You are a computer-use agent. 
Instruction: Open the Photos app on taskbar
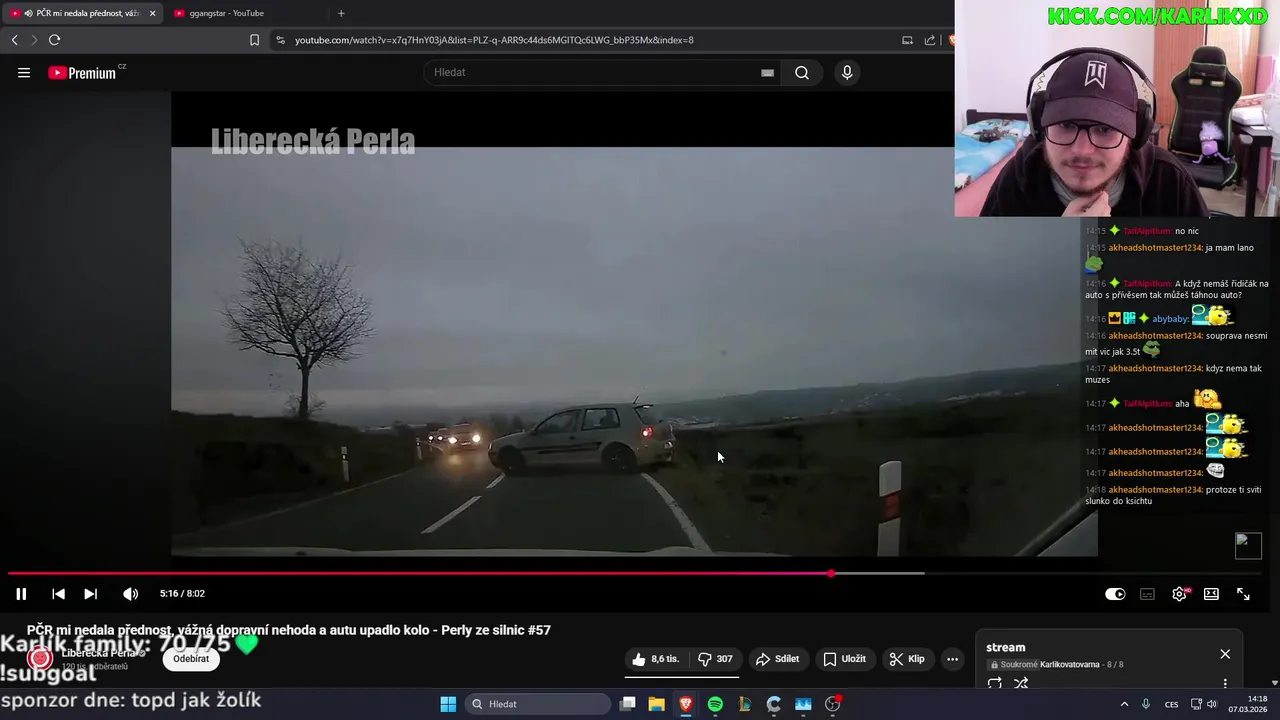point(803,704)
